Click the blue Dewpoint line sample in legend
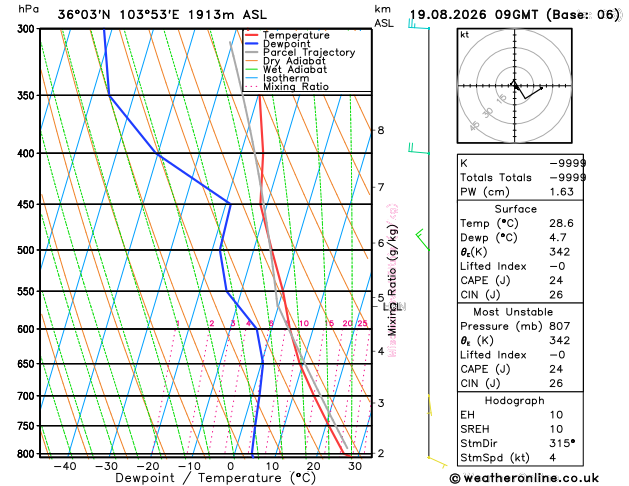 (x=252, y=44)
